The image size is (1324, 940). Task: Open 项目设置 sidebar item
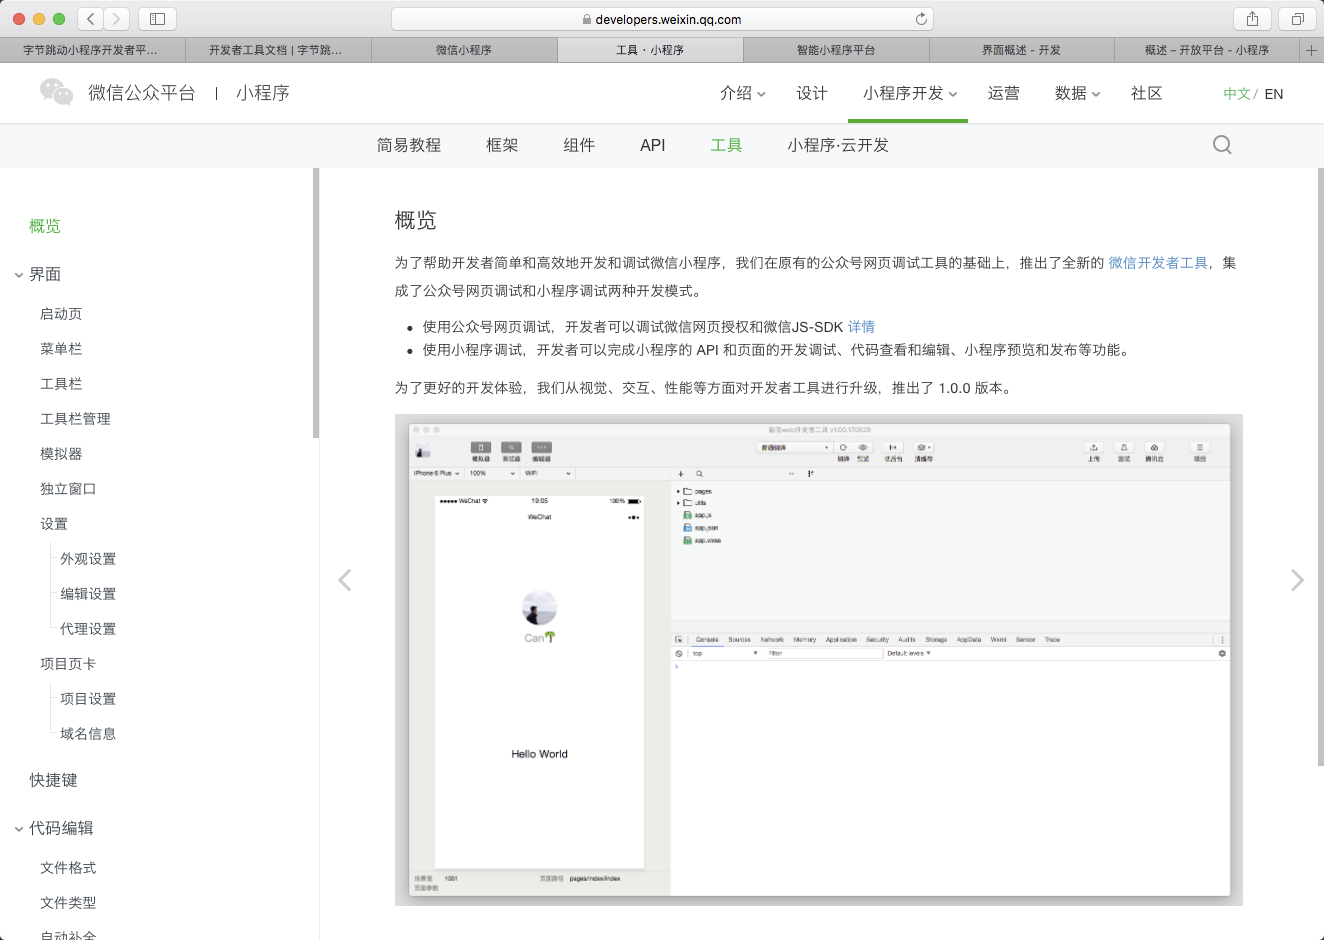point(88,699)
